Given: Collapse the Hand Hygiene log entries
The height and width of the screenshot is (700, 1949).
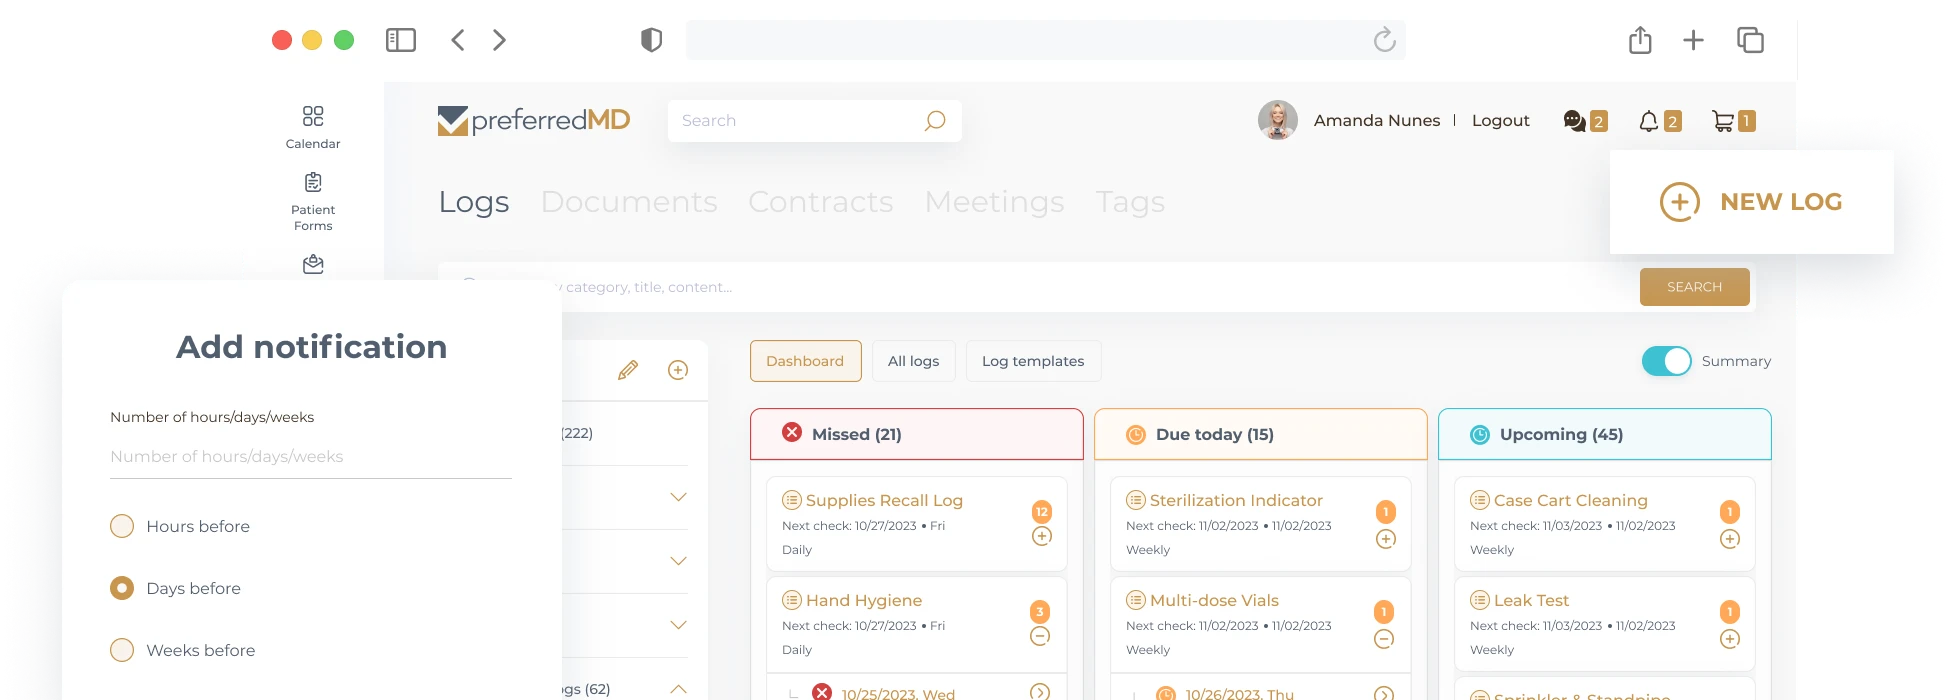Looking at the screenshot, I should point(1040,637).
